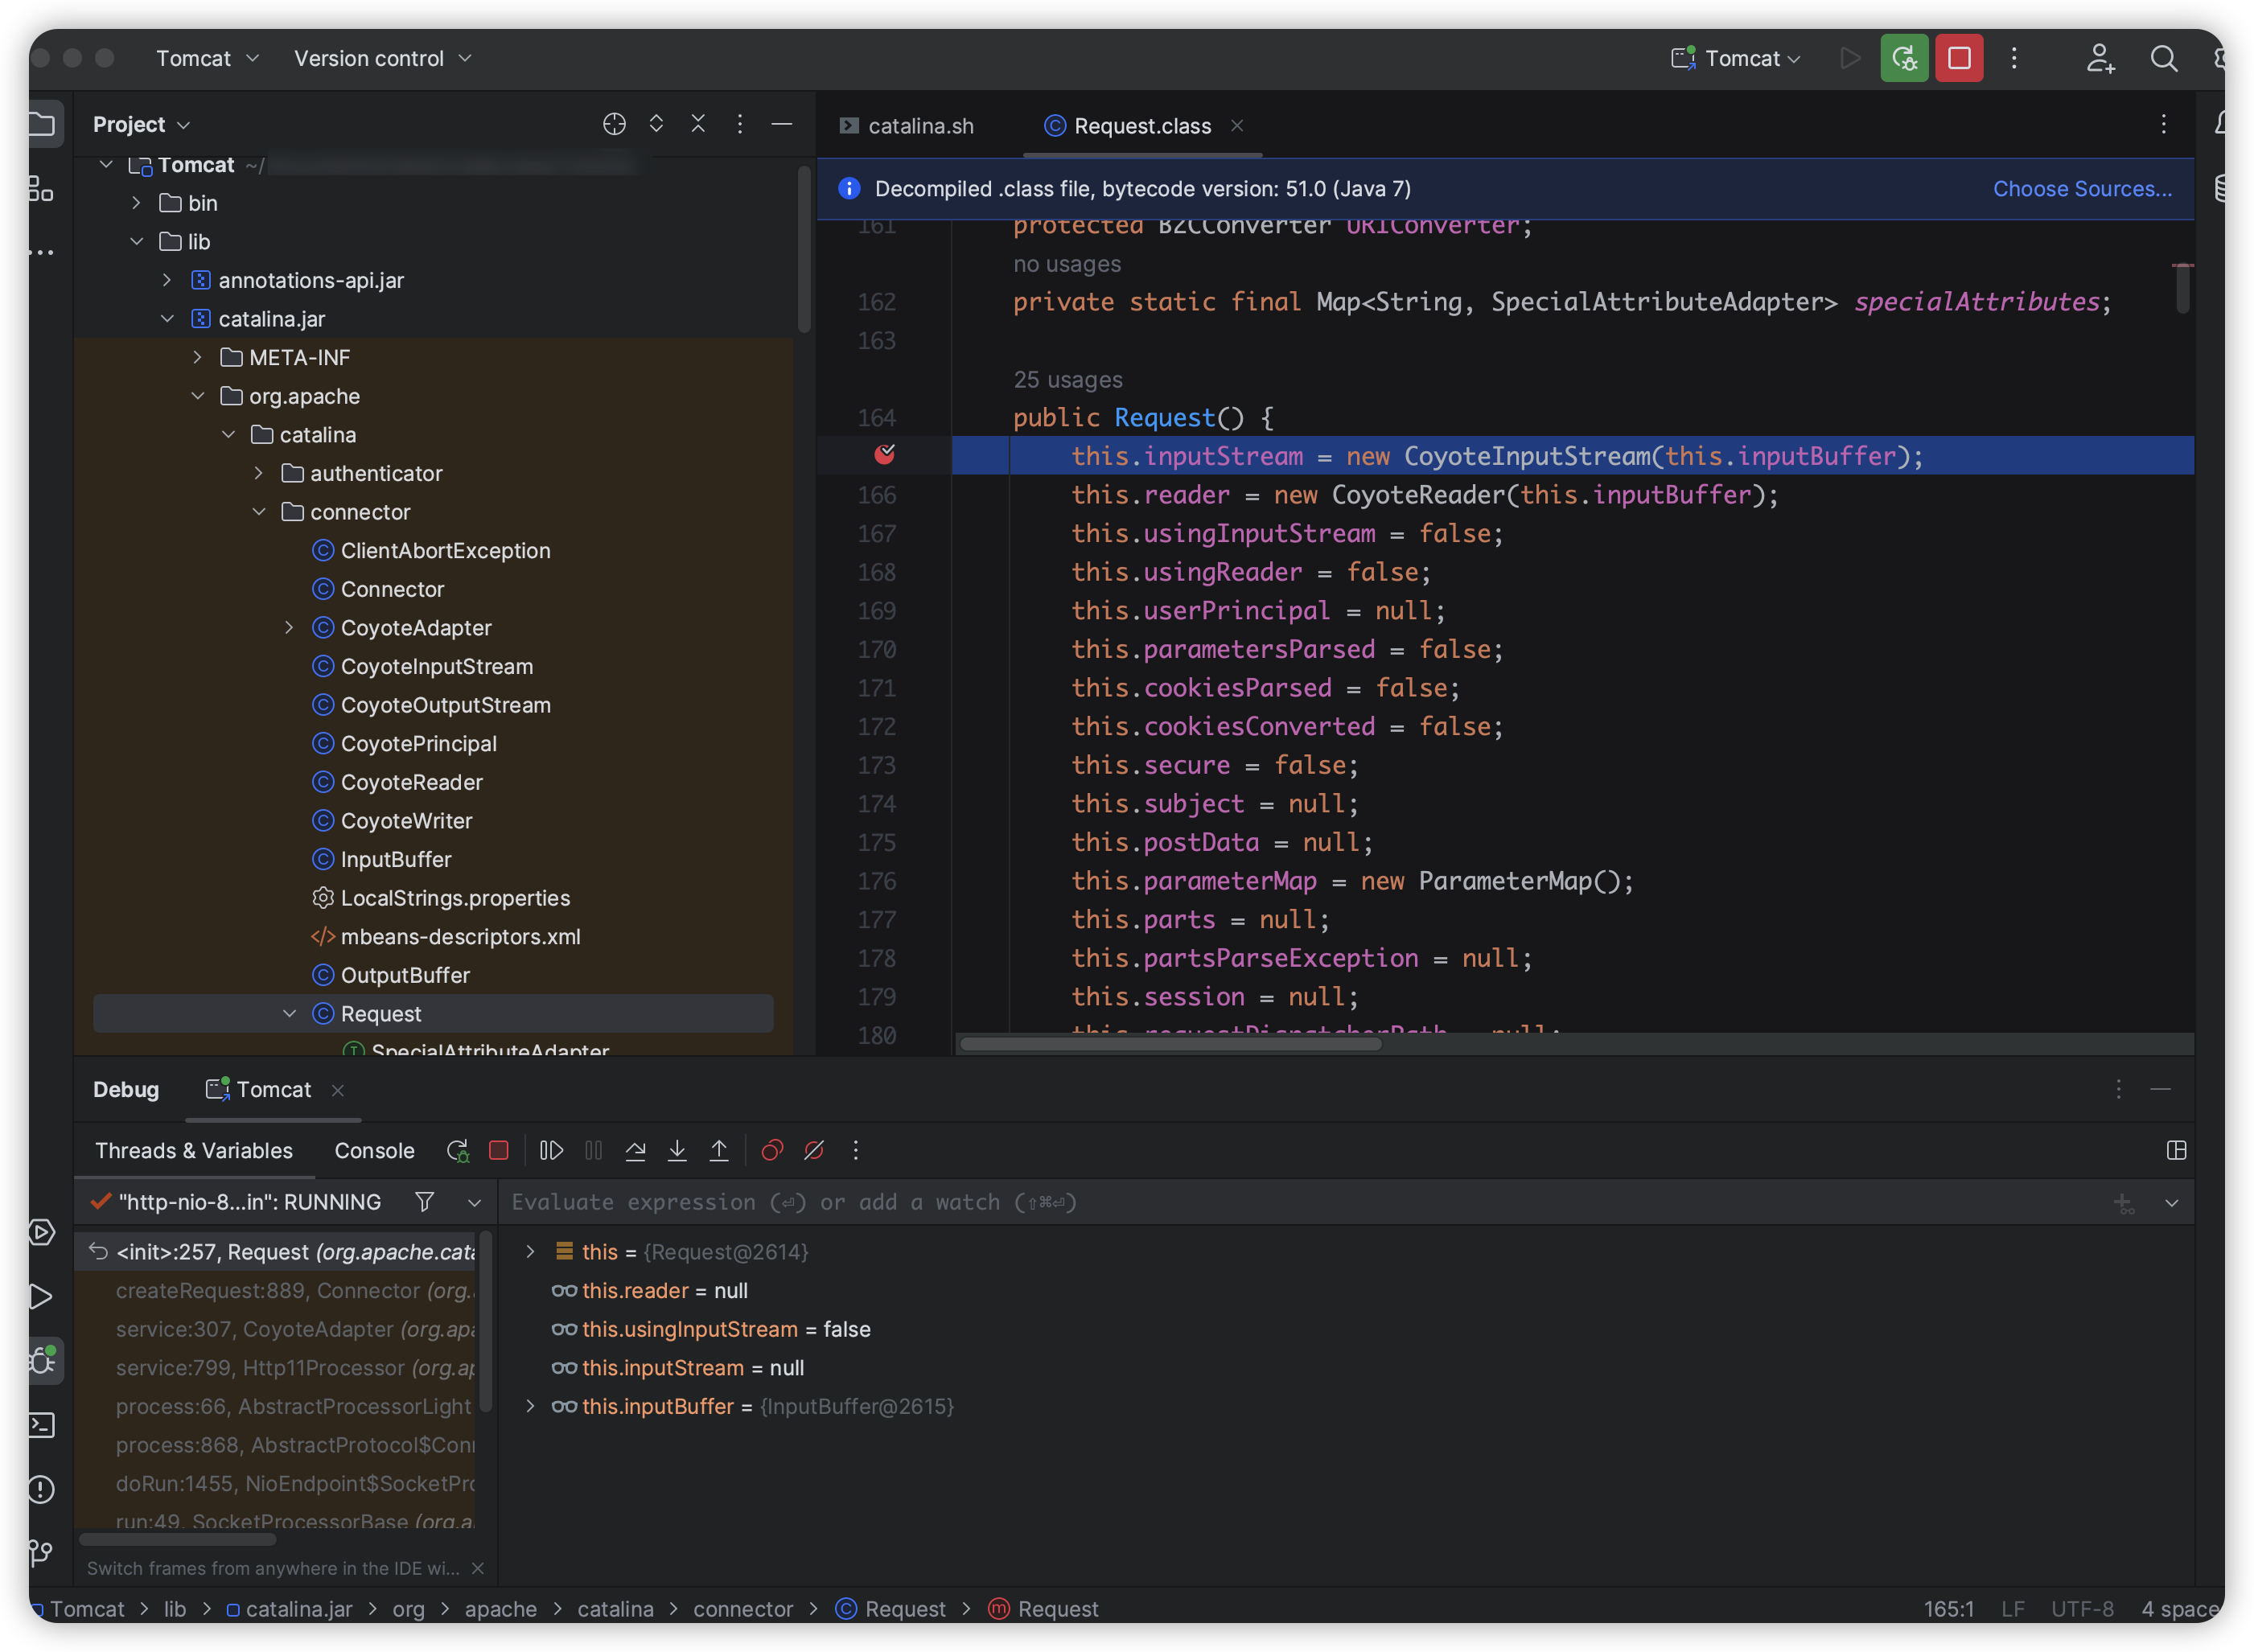Switch to catalina.sh editor tab

(907, 126)
